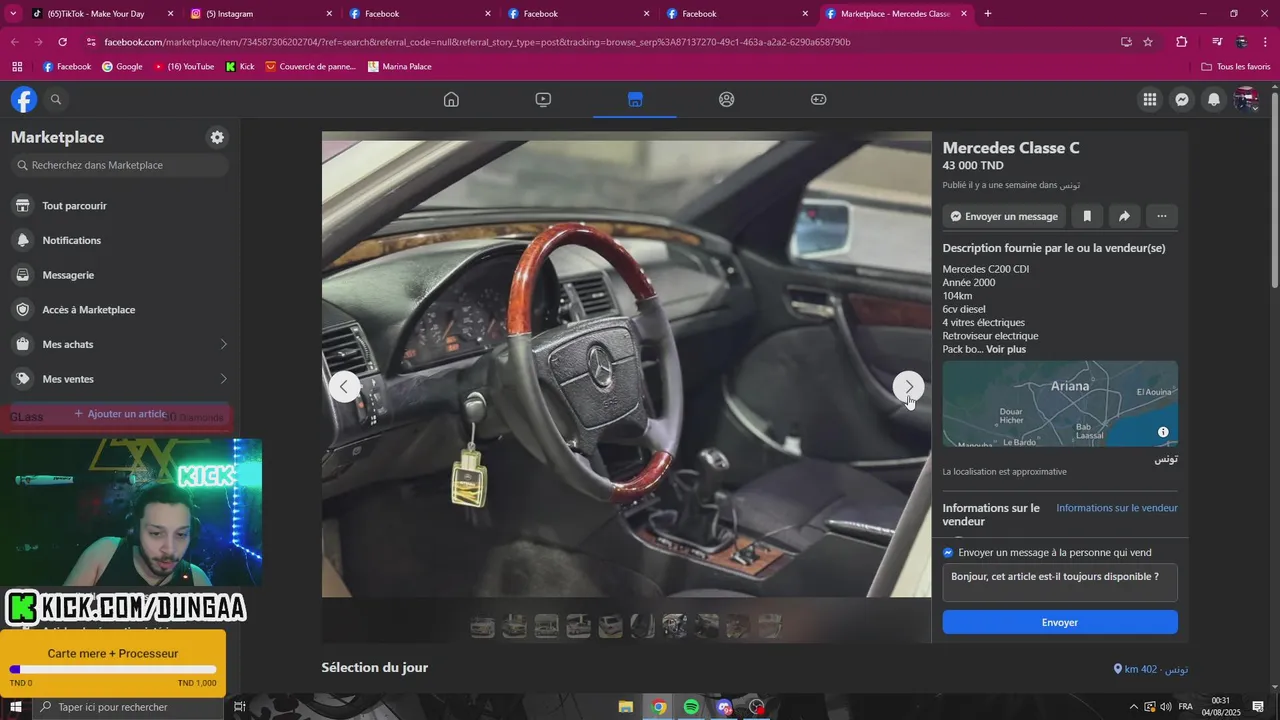Click the Facebook search magnifier icon

pos(56,99)
